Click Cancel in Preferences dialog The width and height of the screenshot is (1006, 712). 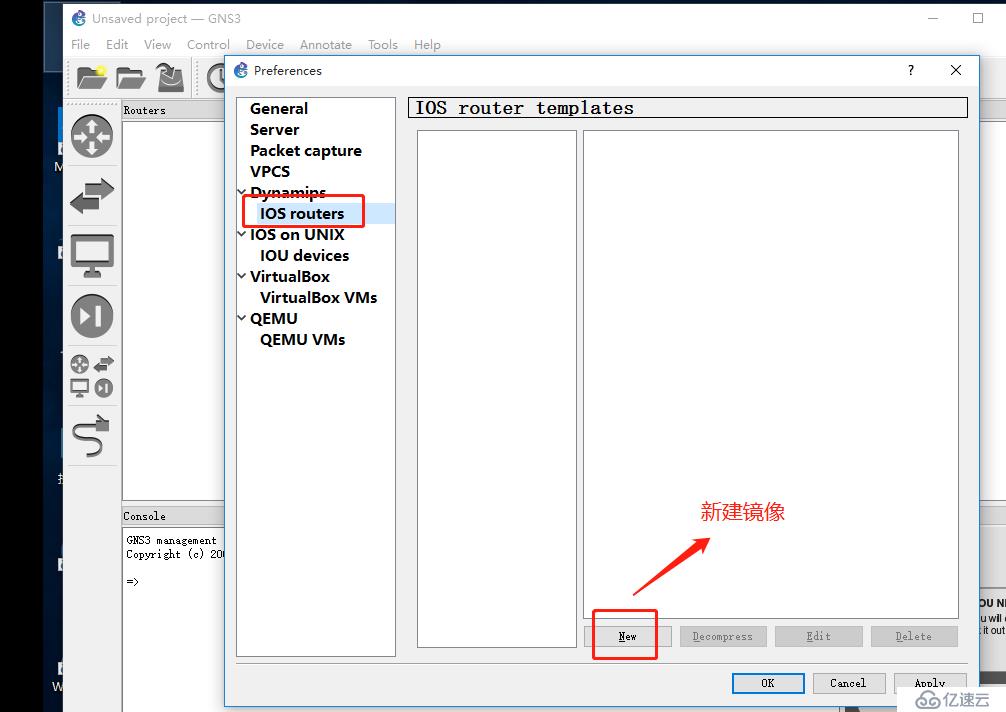tap(848, 683)
